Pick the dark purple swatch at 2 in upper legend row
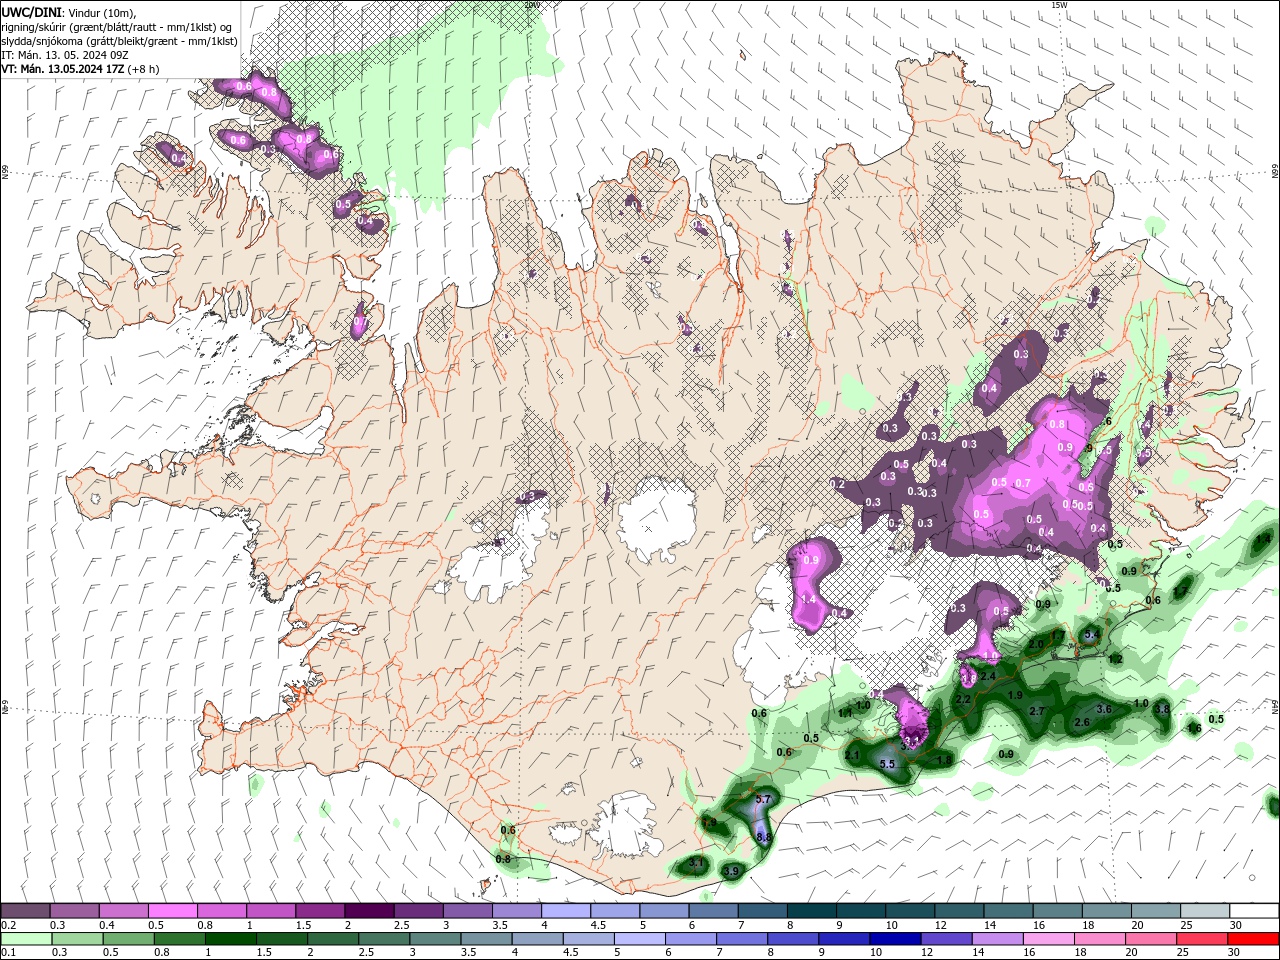1280x960 pixels. [x=368, y=911]
